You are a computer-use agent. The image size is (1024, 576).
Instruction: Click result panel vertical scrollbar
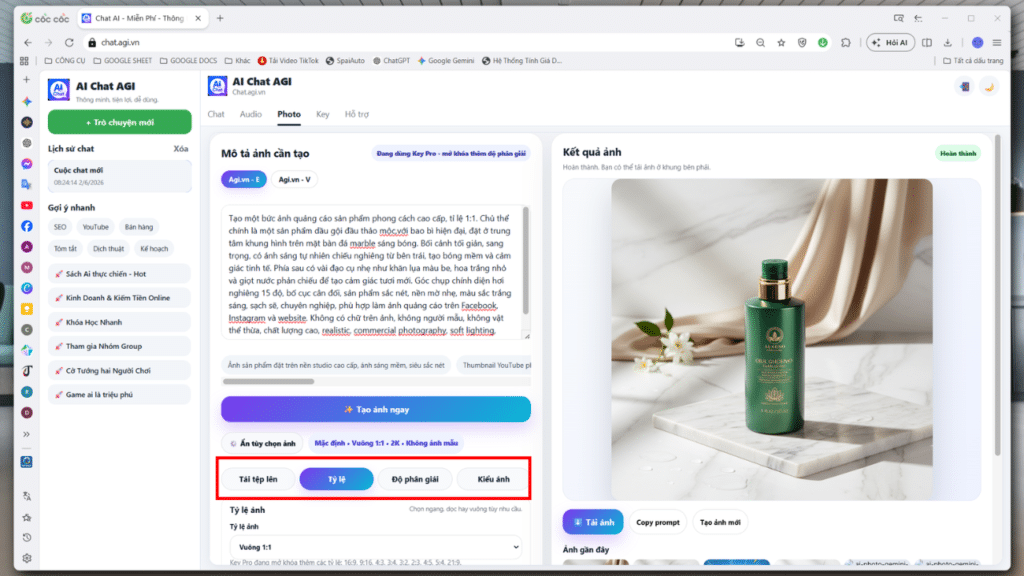[997, 296]
